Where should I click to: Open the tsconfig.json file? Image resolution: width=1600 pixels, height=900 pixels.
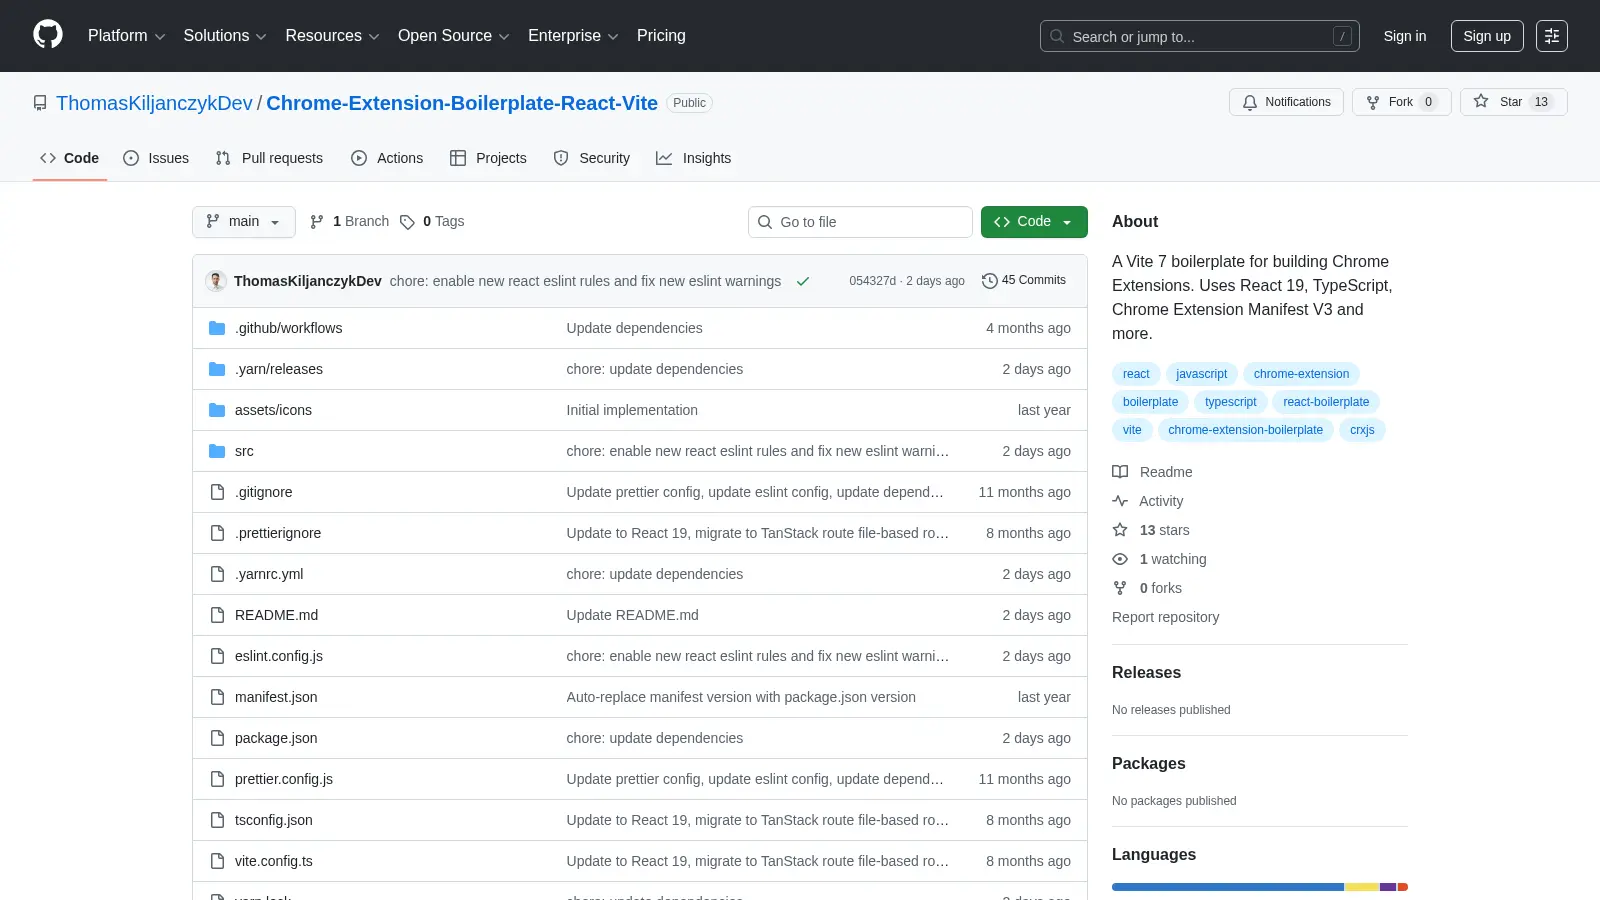[x=274, y=820]
